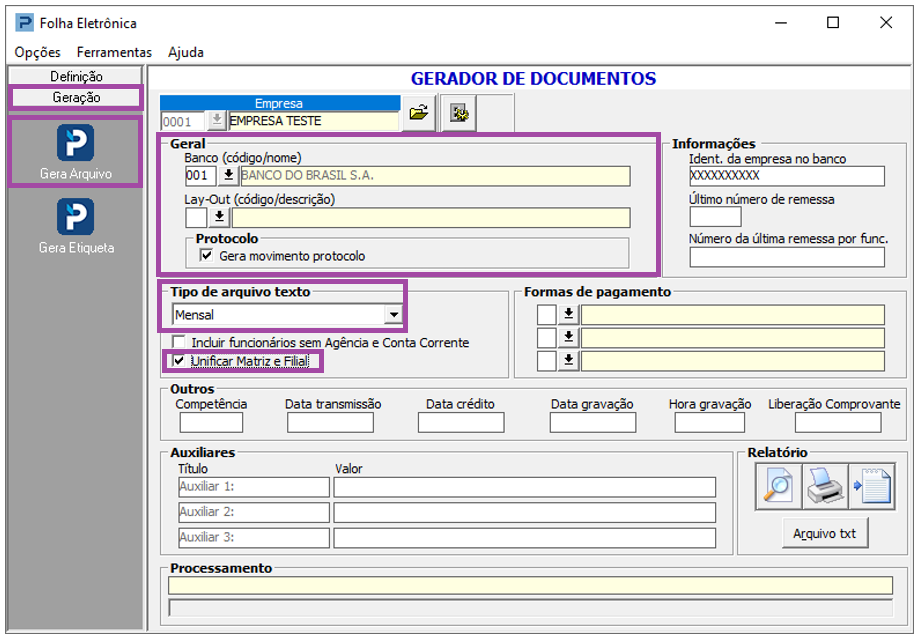The height and width of the screenshot is (638, 919).
Task: Open the Ajuda menu
Action: click(x=186, y=52)
